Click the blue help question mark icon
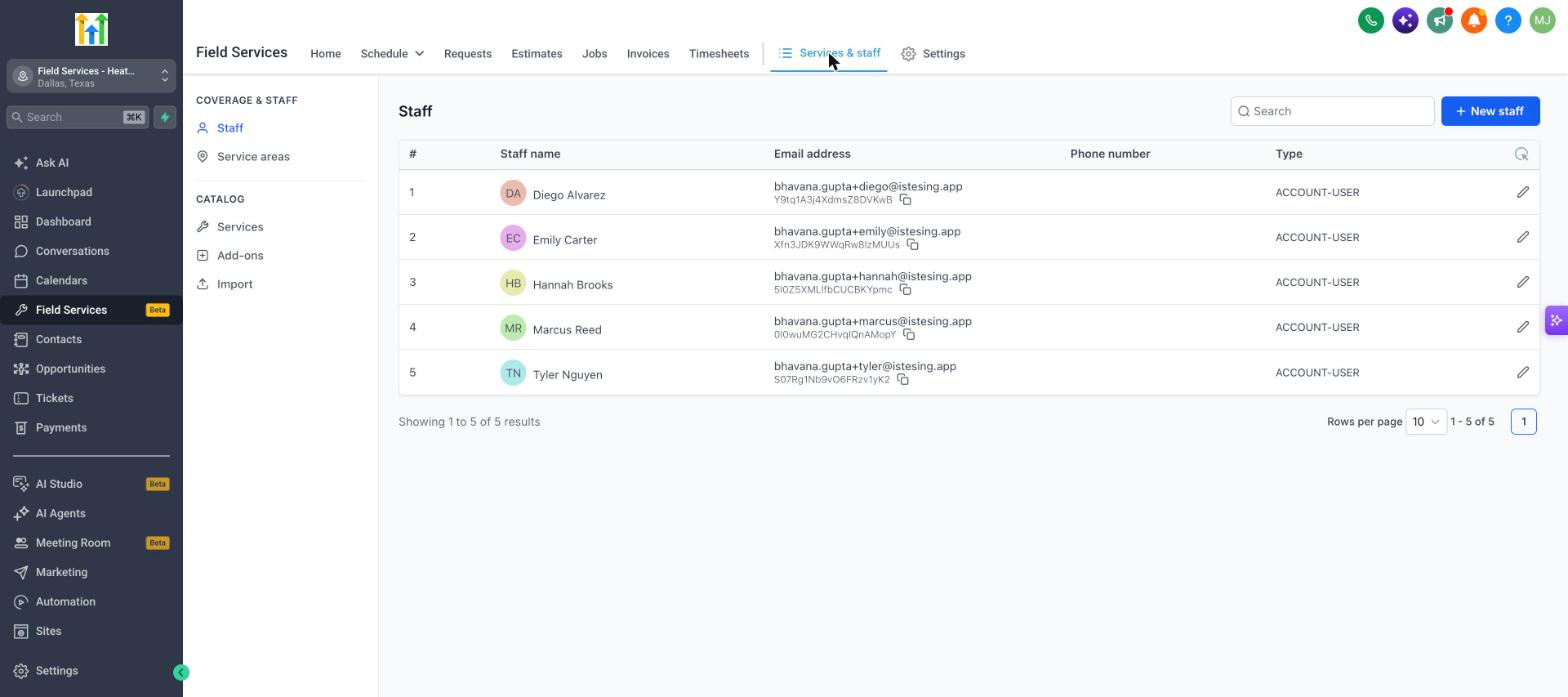This screenshot has width=1568, height=697. [x=1508, y=20]
